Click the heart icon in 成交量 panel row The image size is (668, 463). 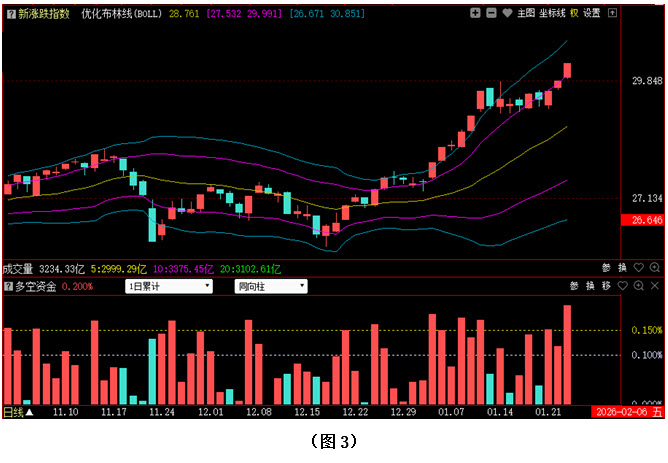638,268
